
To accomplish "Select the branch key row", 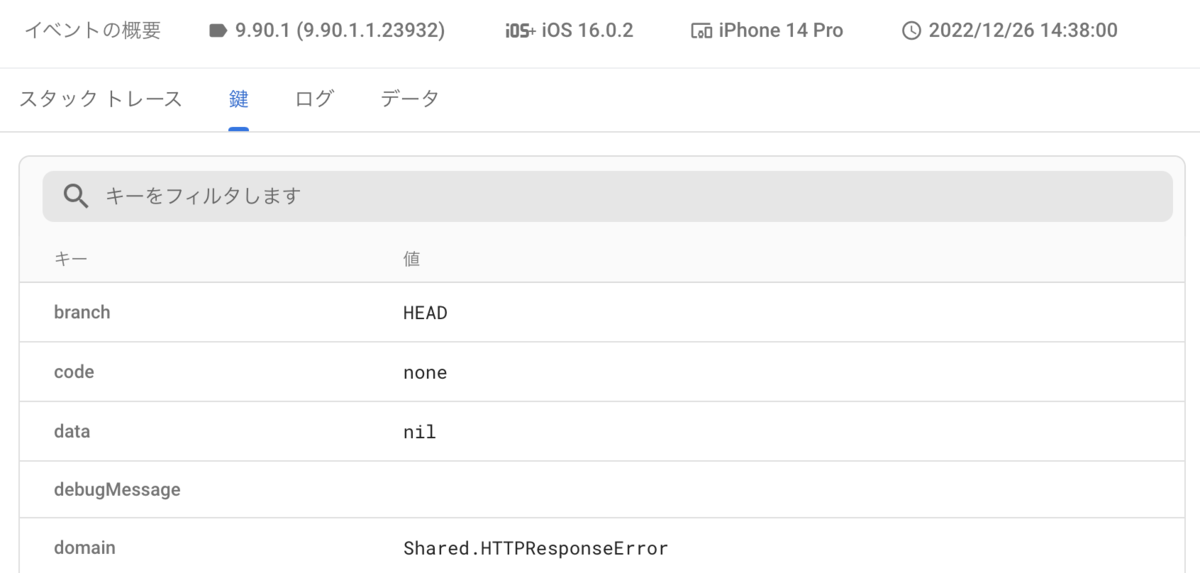I will [601, 312].
